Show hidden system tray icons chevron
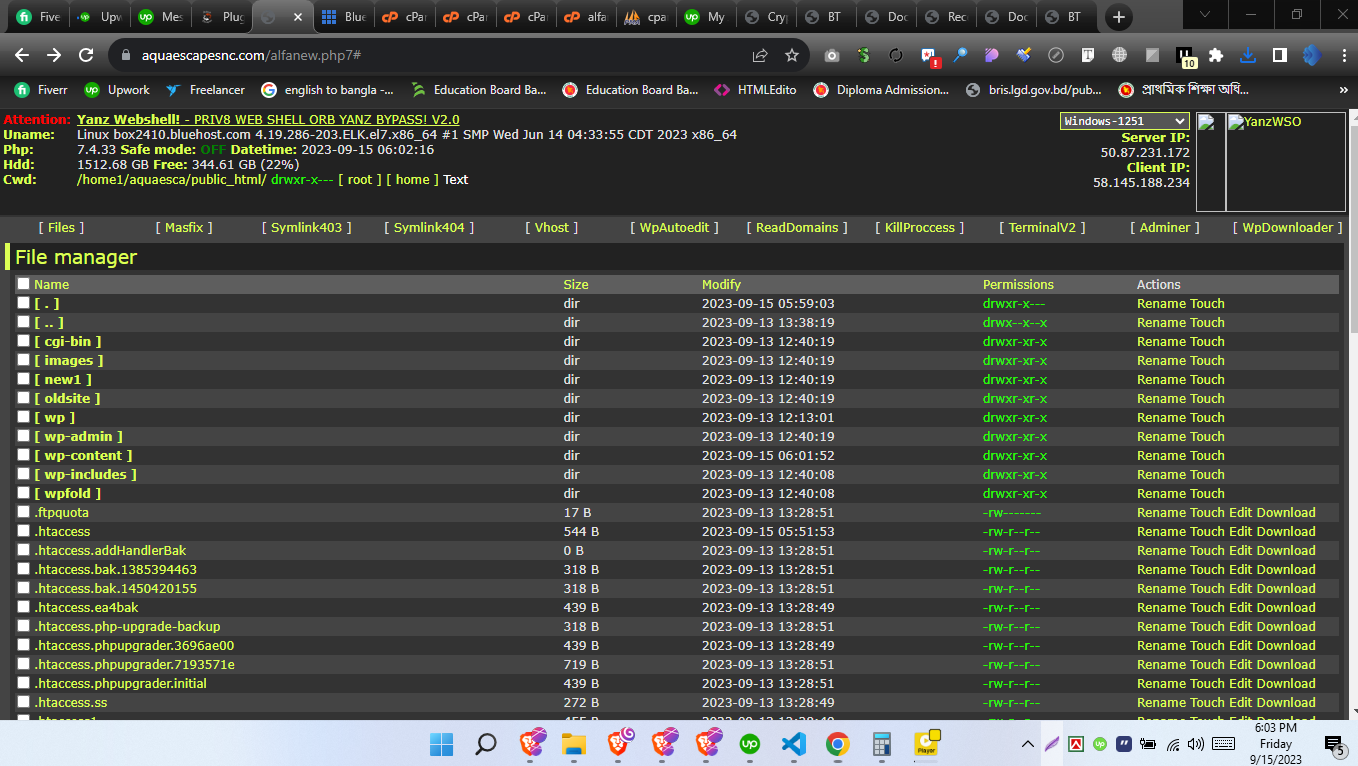This screenshot has width=1358, height=766. coord(1027,744)
